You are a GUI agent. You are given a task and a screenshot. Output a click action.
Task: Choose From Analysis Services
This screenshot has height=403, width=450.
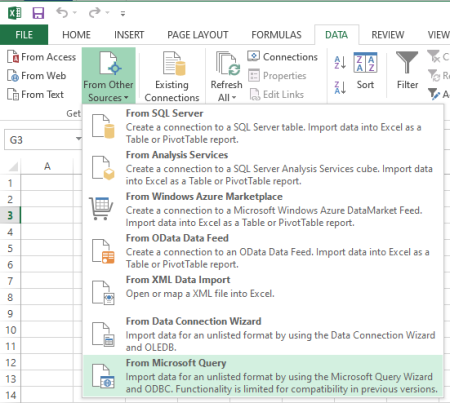(263, 168)
